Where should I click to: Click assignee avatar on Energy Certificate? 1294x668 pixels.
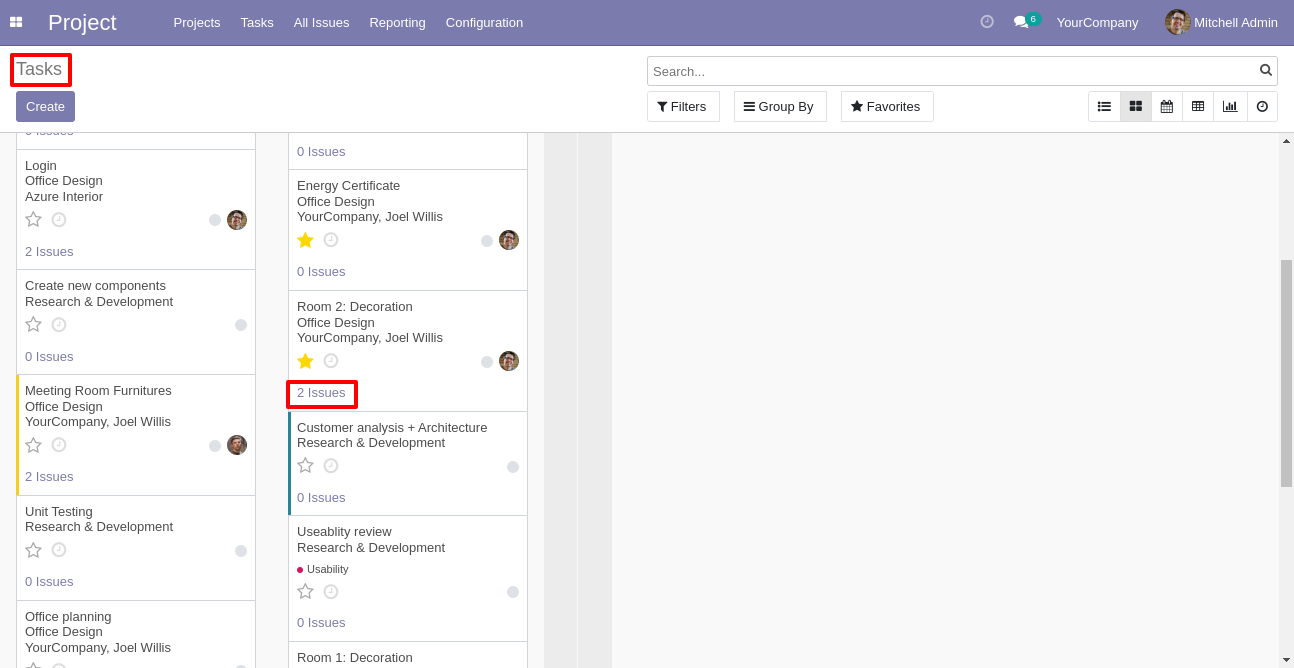click(x=509, y=240)
